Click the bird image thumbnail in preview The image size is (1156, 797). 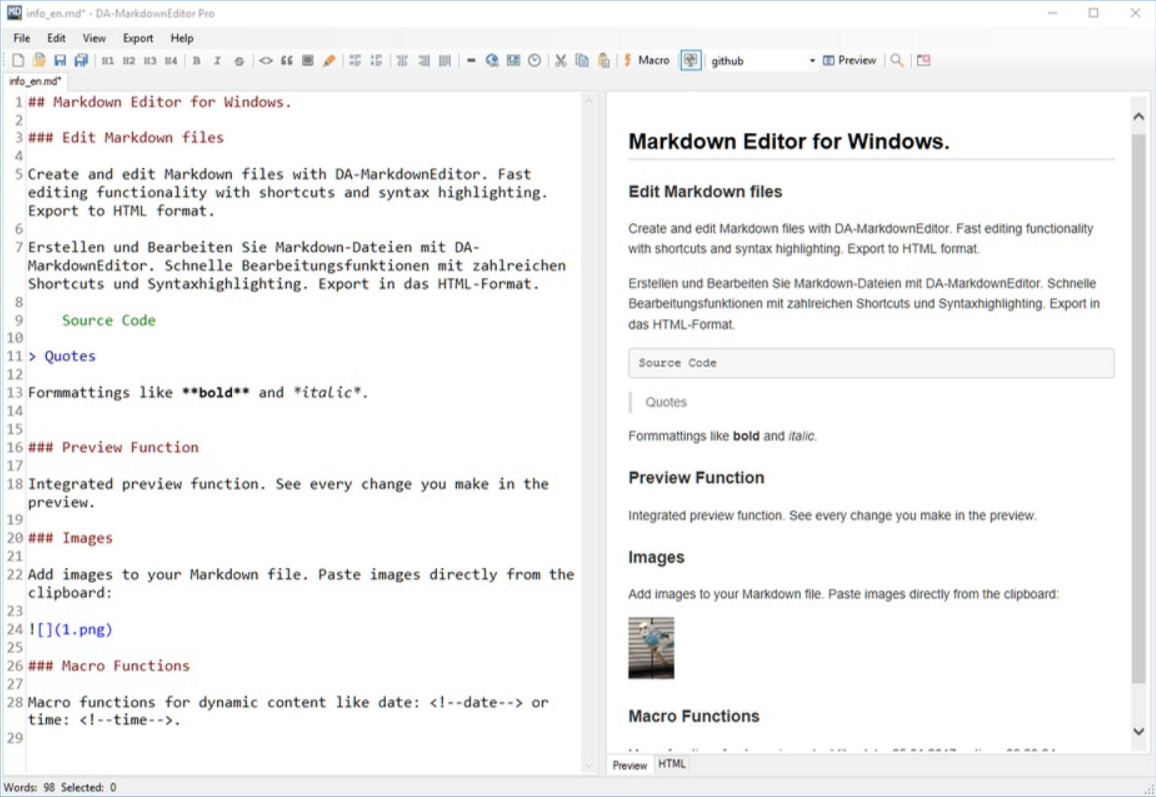pos(651,647)
